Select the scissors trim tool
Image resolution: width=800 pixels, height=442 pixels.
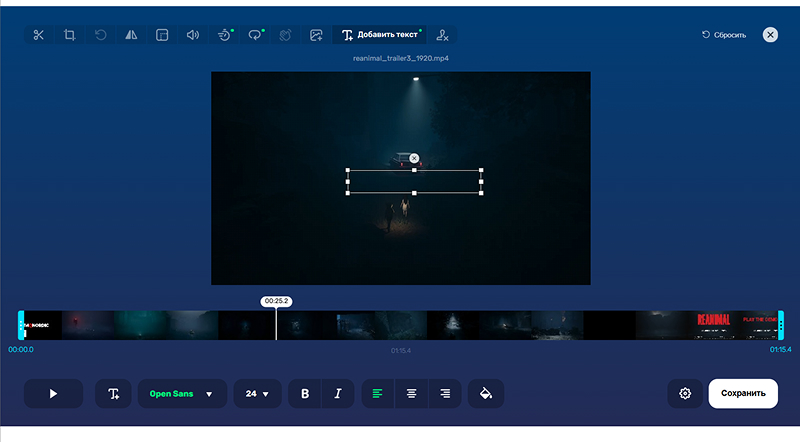(x=39, y=35)
